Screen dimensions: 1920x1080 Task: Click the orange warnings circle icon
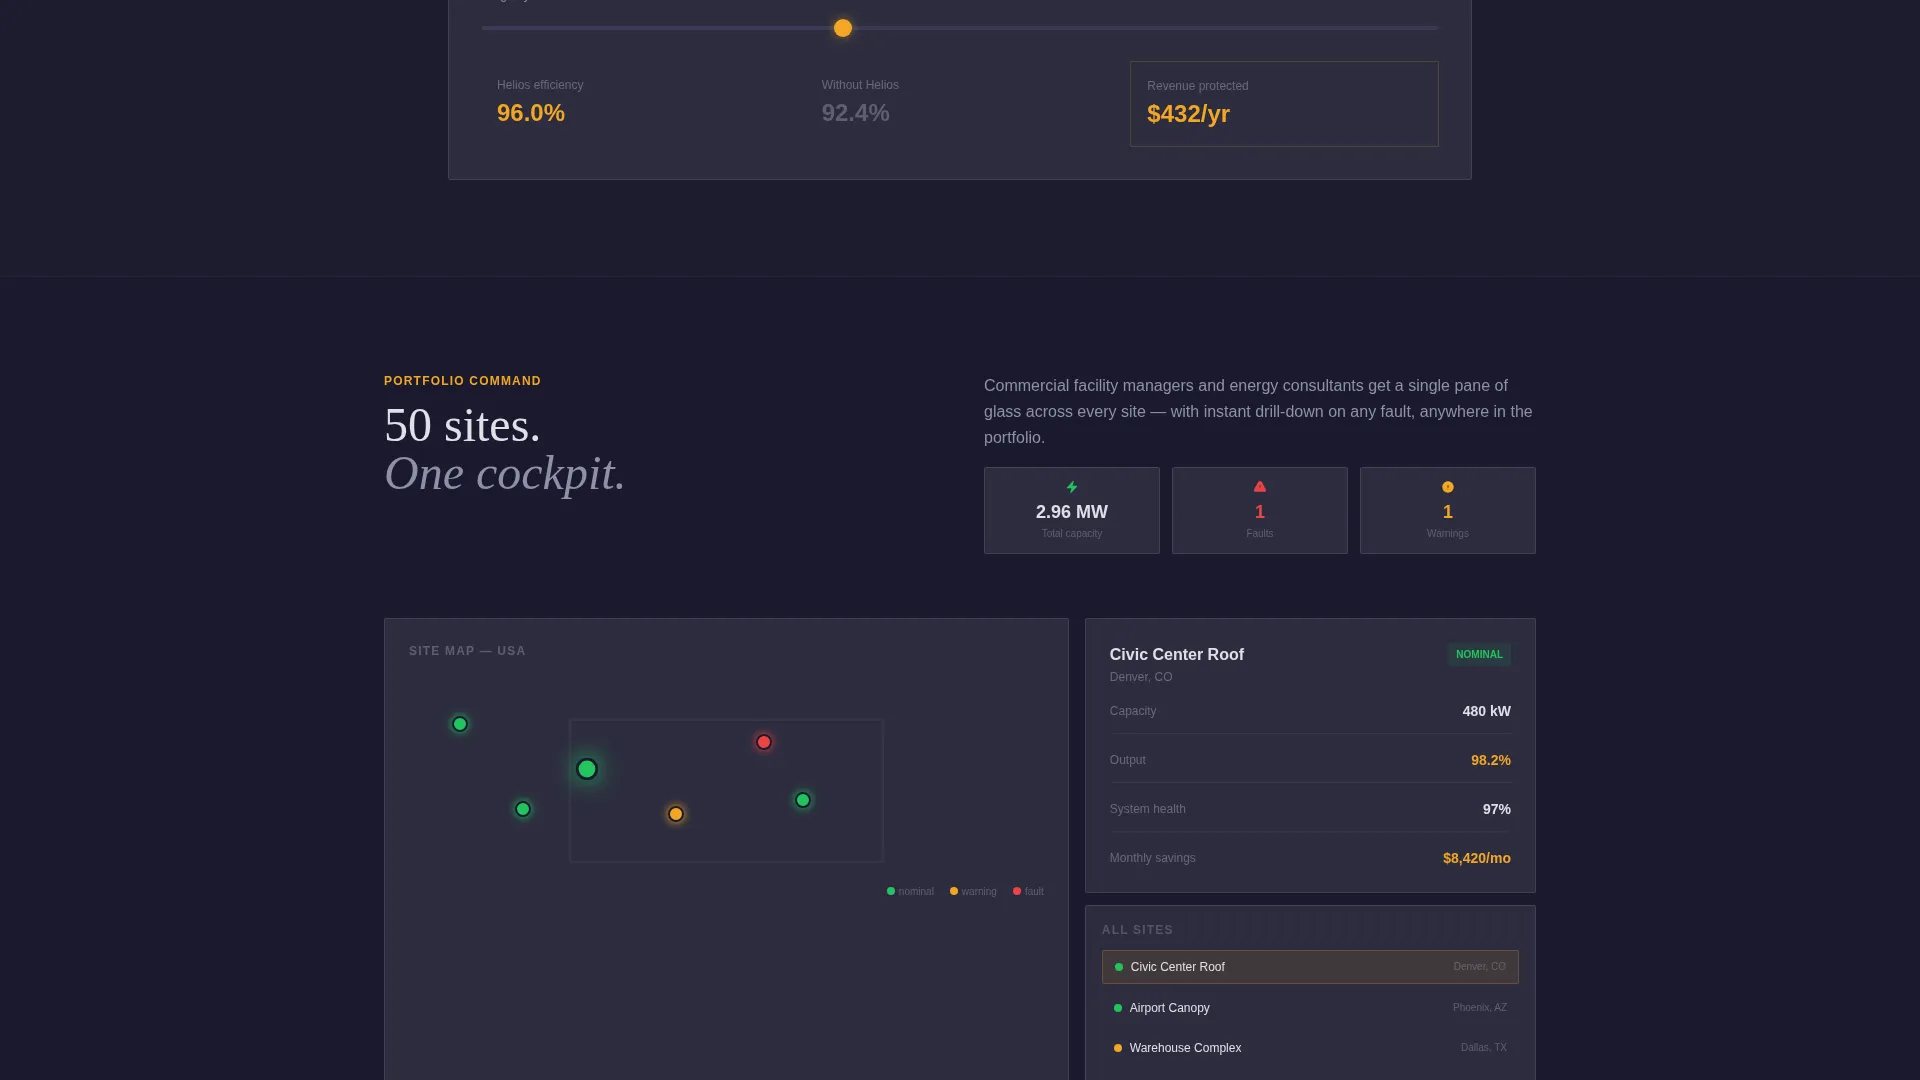point(1448,487)
